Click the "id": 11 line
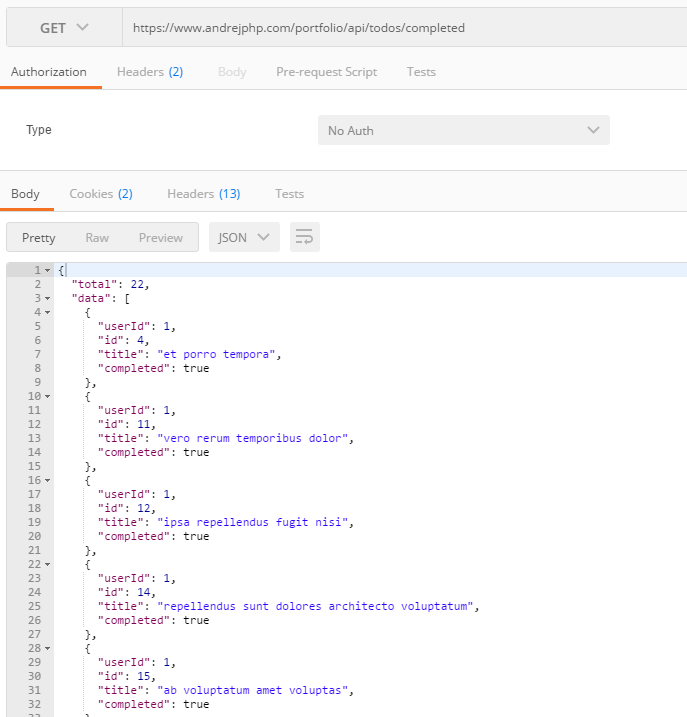 coord(127,424)
